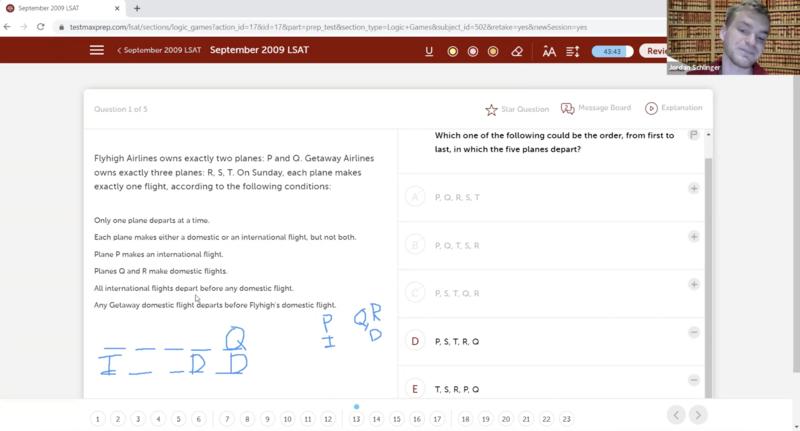Select the eraser tool
The image size is (800, 431).
point(517,51)
